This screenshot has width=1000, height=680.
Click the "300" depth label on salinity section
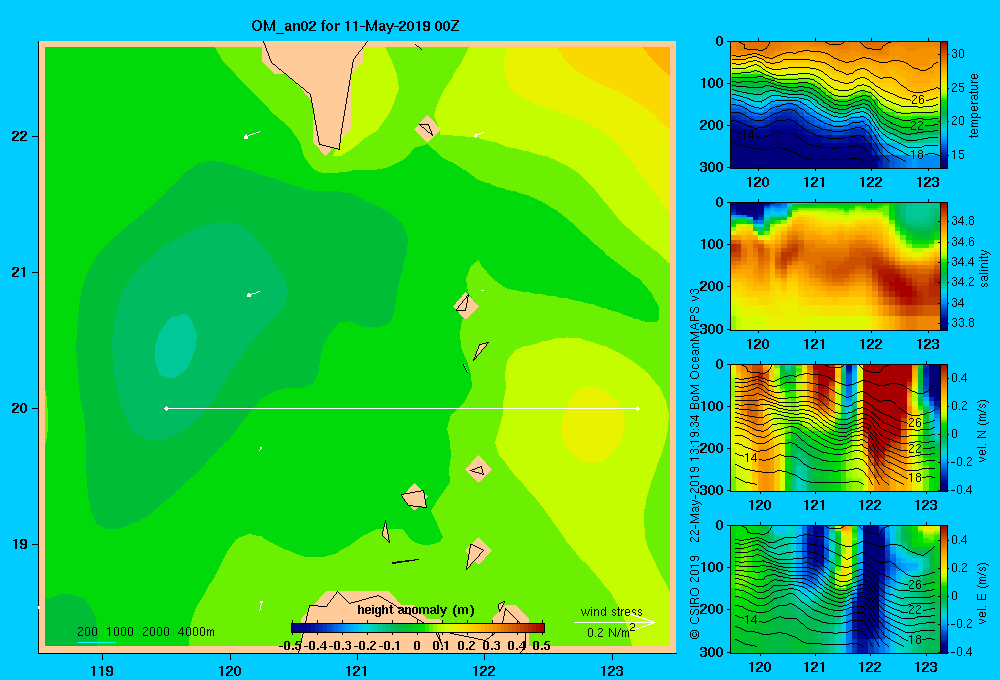[x=712, y=329]
